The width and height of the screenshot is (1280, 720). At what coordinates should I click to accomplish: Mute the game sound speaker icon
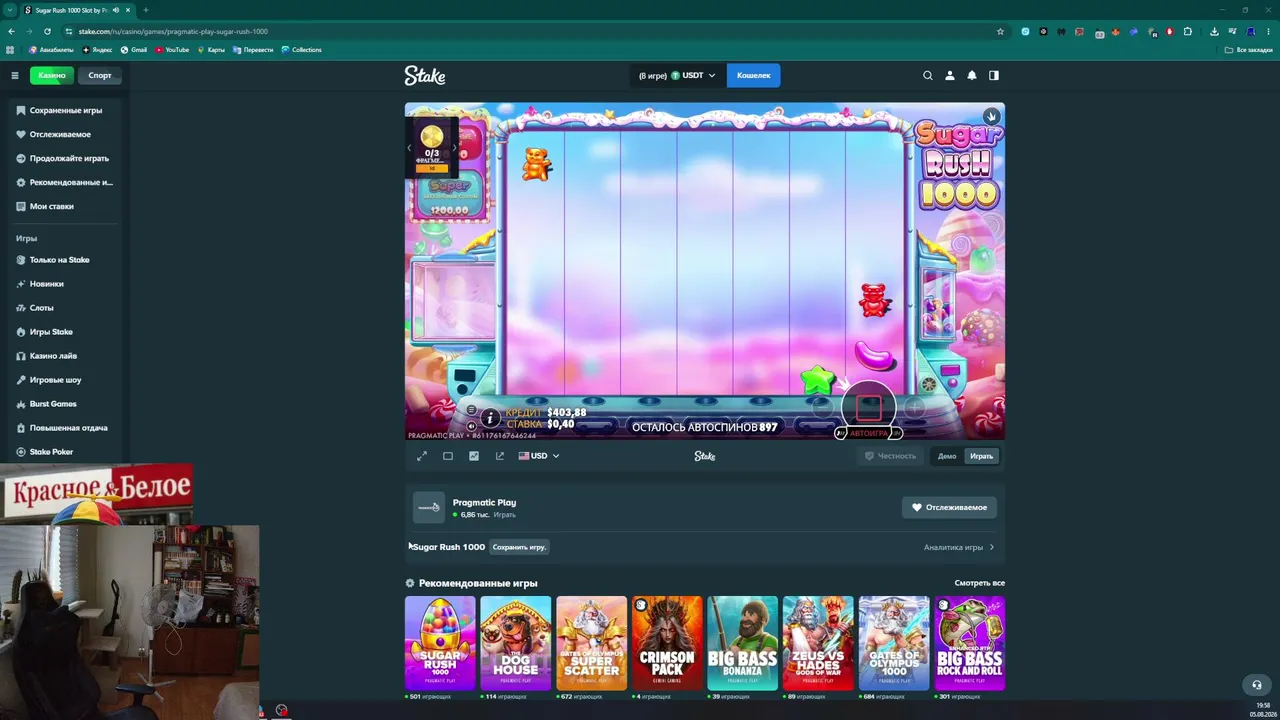coord(472,426)
